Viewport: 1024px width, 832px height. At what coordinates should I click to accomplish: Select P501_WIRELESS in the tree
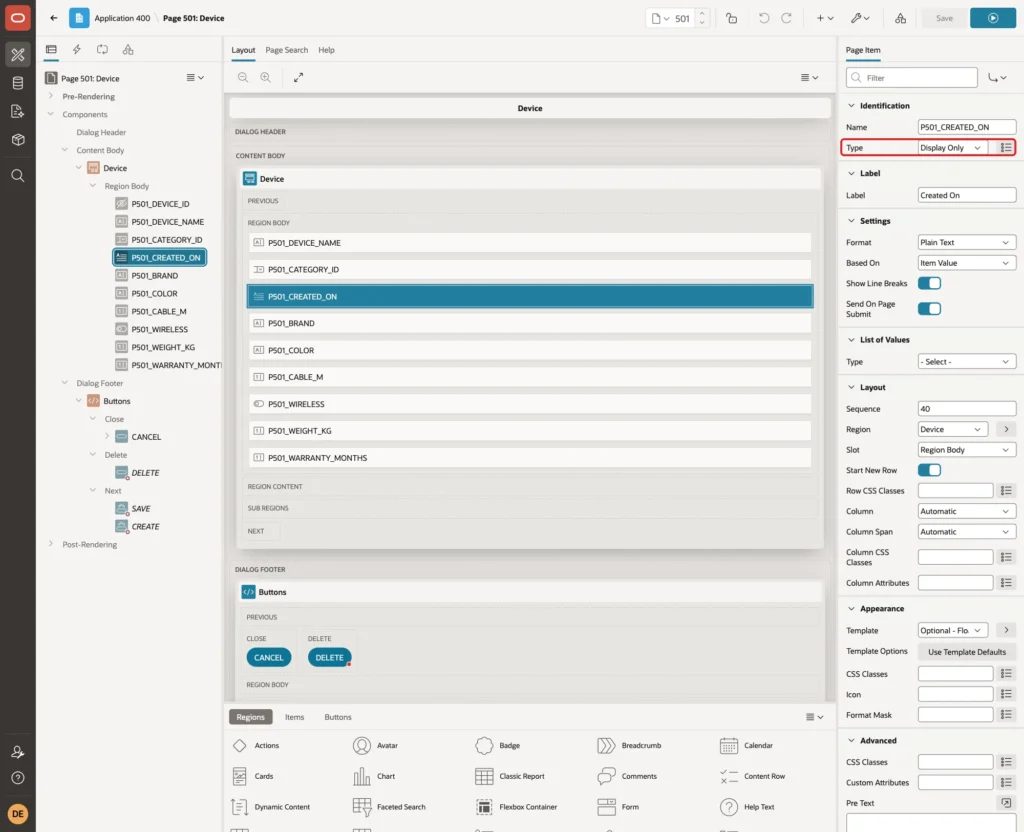point(159,329)
